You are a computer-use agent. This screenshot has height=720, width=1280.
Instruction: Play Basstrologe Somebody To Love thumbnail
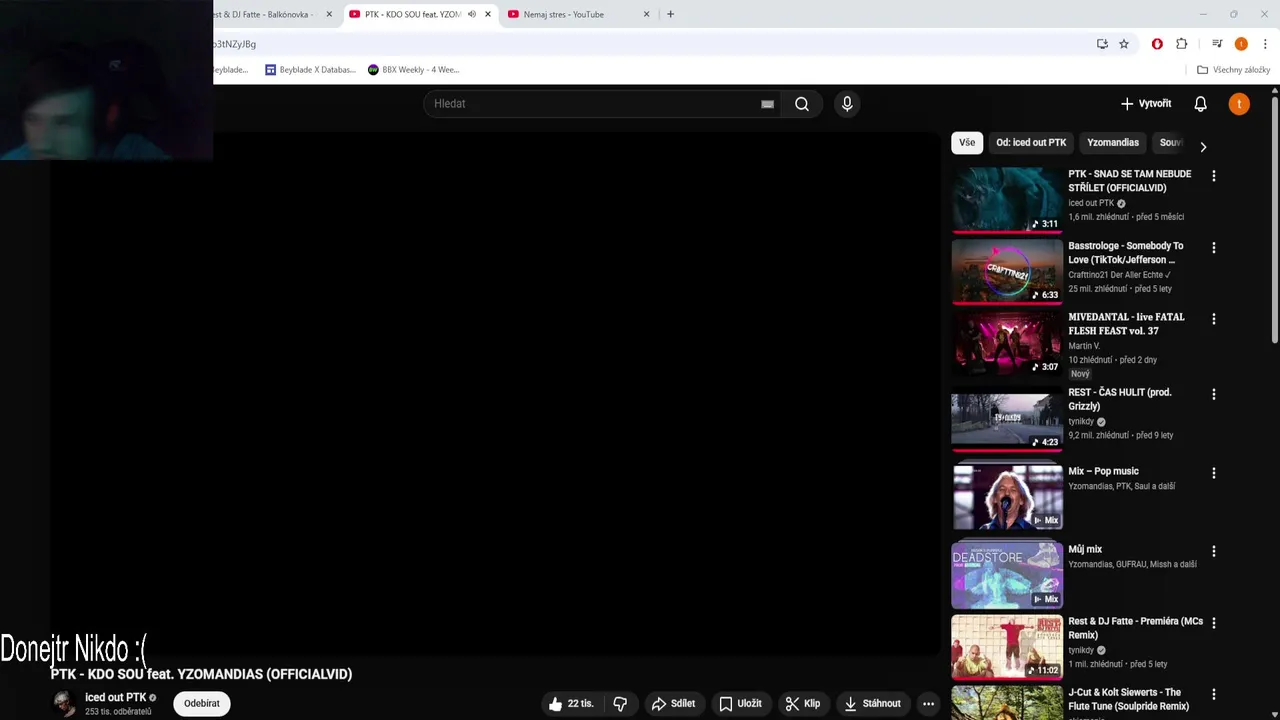(1006, 271)
